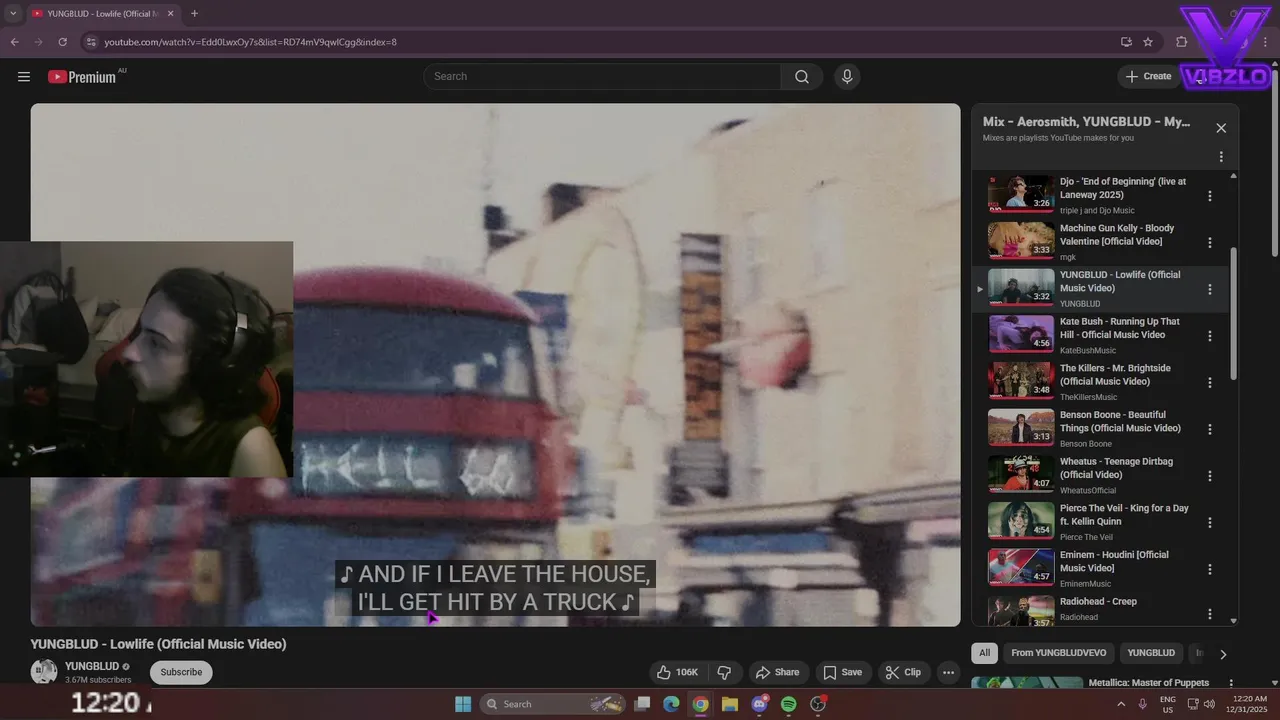1280x720 pixels.
Task: Click in the YouTube search field
Action: pos(602,77)
